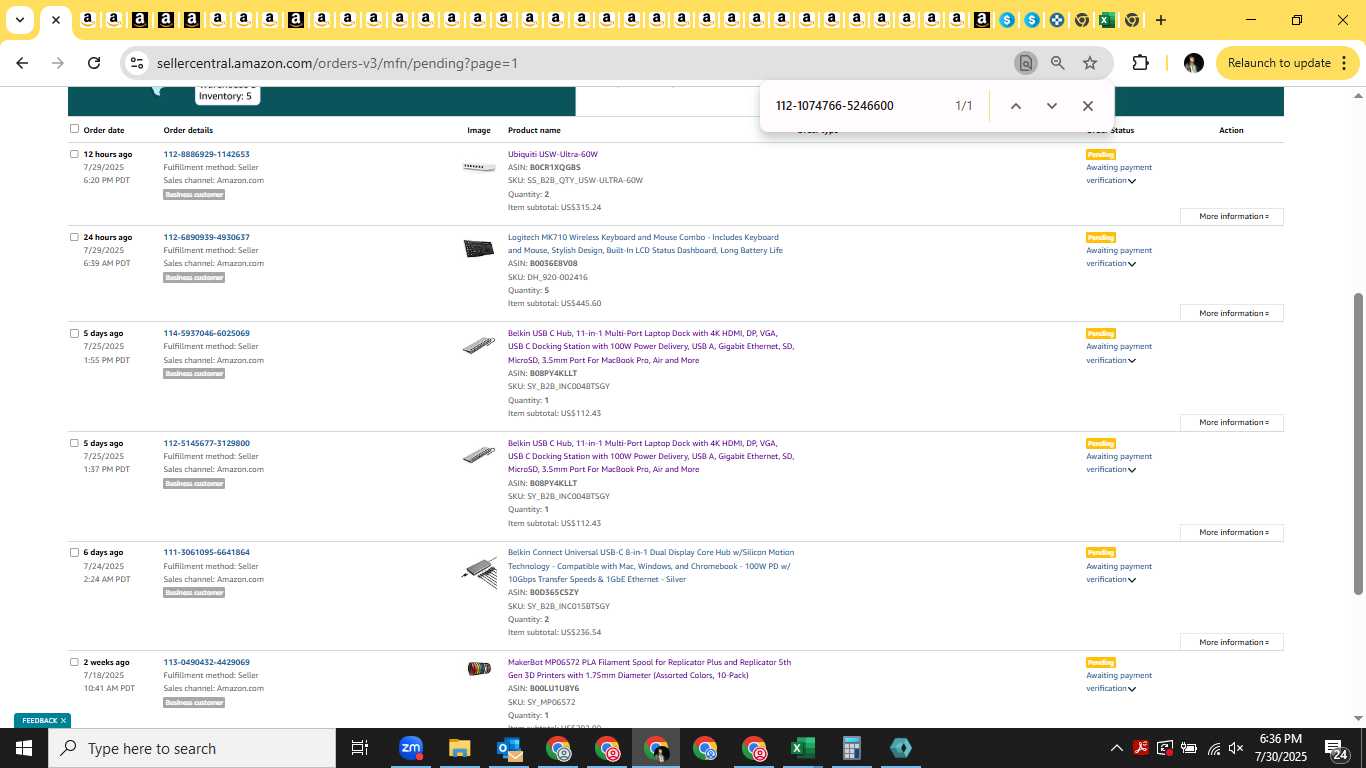Click the page vertical scrollbar thumb
1366x768 pixels.
click(1358, 443)
